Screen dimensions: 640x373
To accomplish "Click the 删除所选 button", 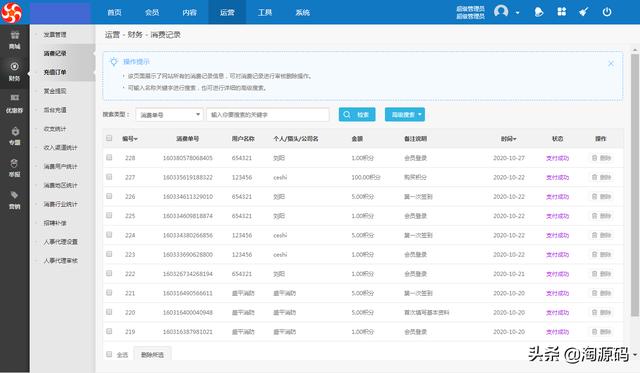I will click(x=152, y=355).
